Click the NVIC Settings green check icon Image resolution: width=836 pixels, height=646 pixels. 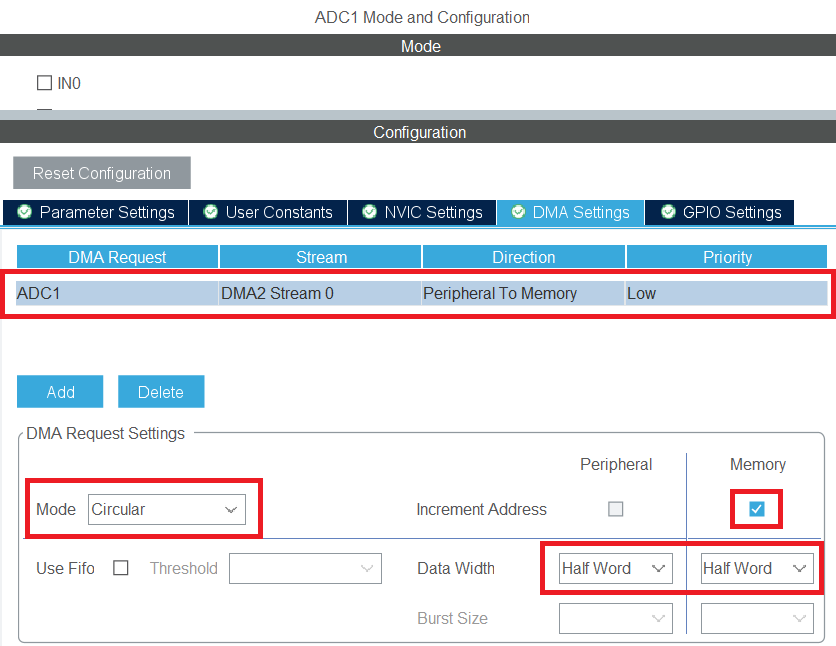(370, 212)
